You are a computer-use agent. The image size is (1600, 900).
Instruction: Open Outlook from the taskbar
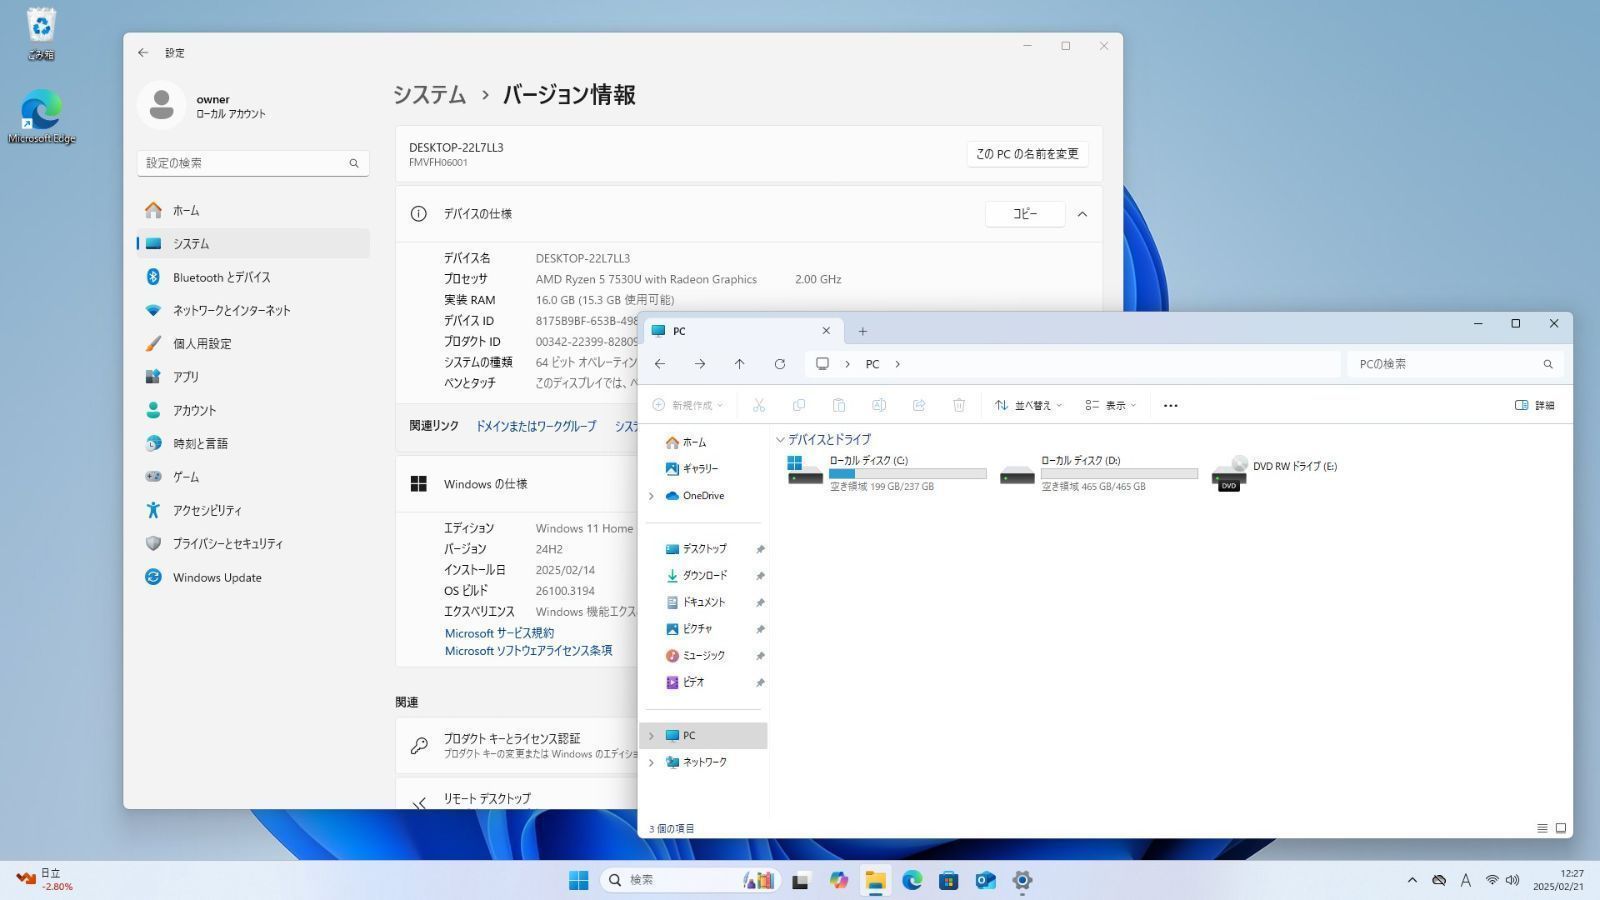[x=986, y=880]
